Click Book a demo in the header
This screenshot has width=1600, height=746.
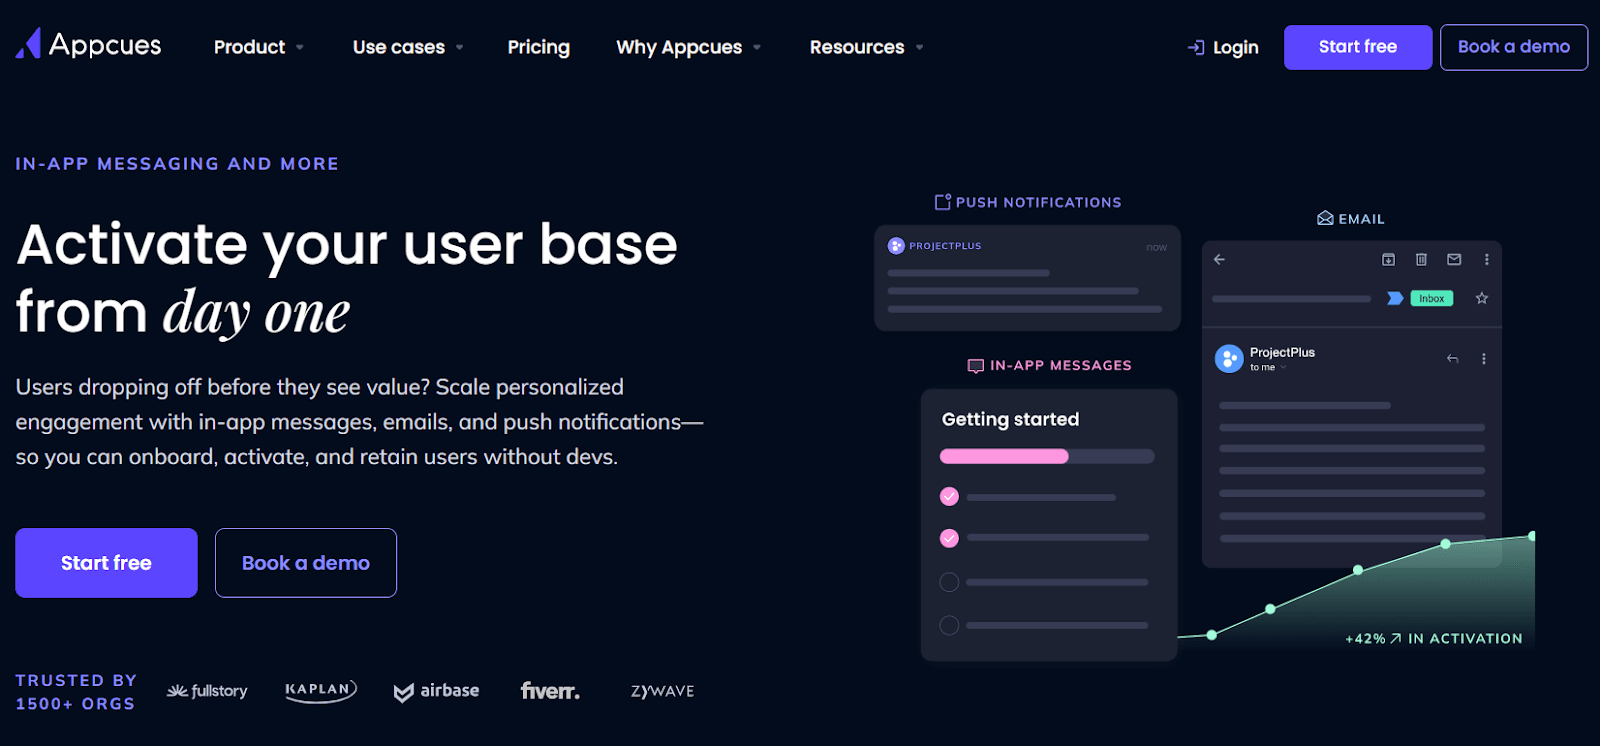pyautogui.click(x=1514, y=47)
